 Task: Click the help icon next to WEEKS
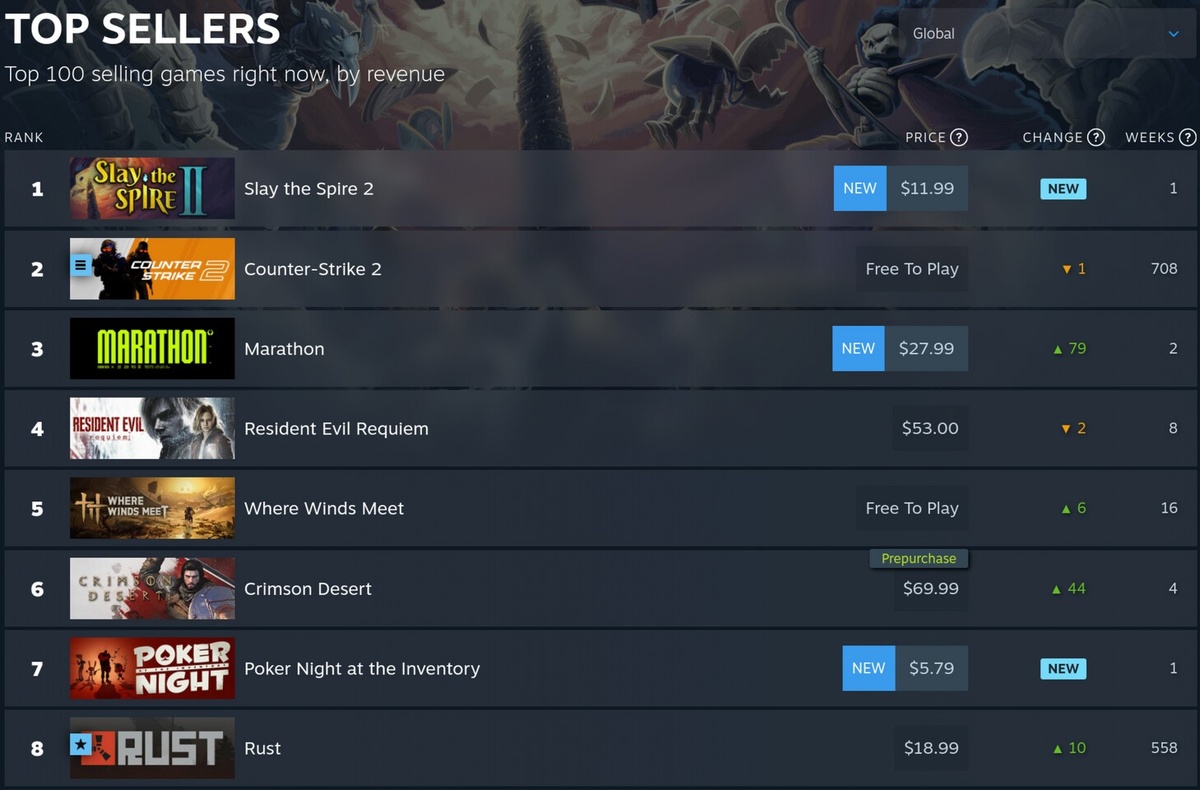tap(1187, 137)
